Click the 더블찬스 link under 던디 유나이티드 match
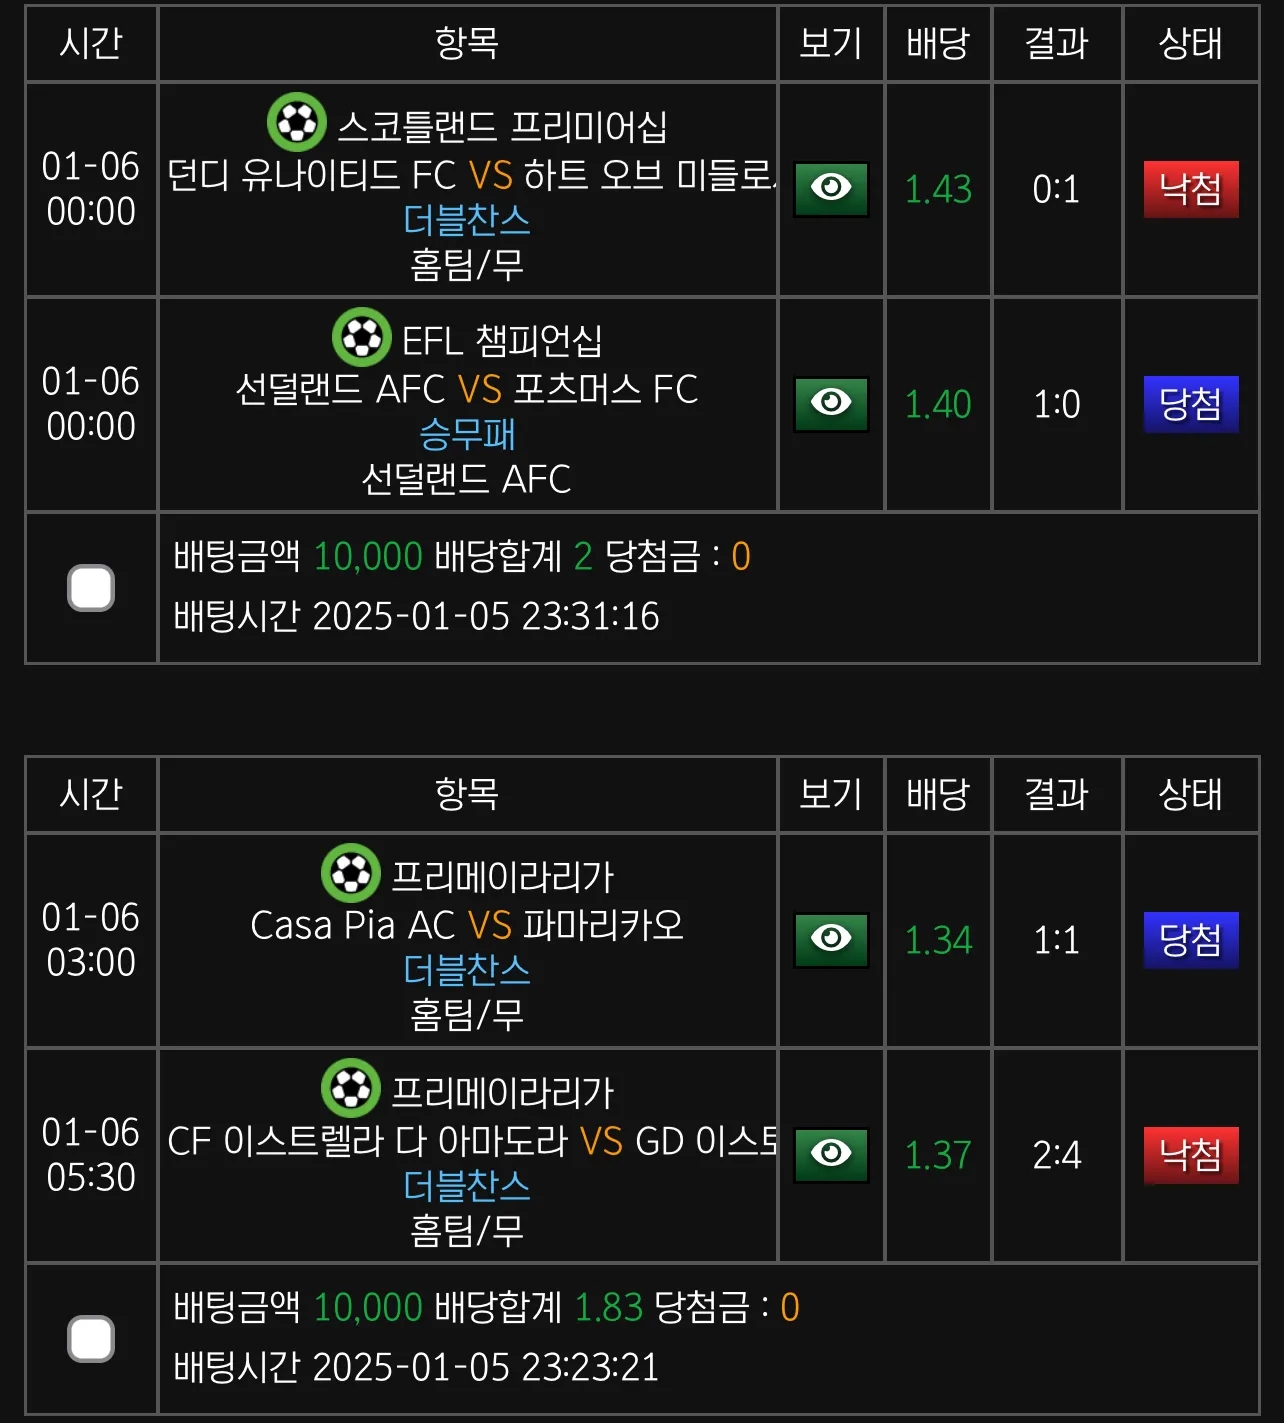This screenshot has width=1284, height=1423. (x=467, y=220)
